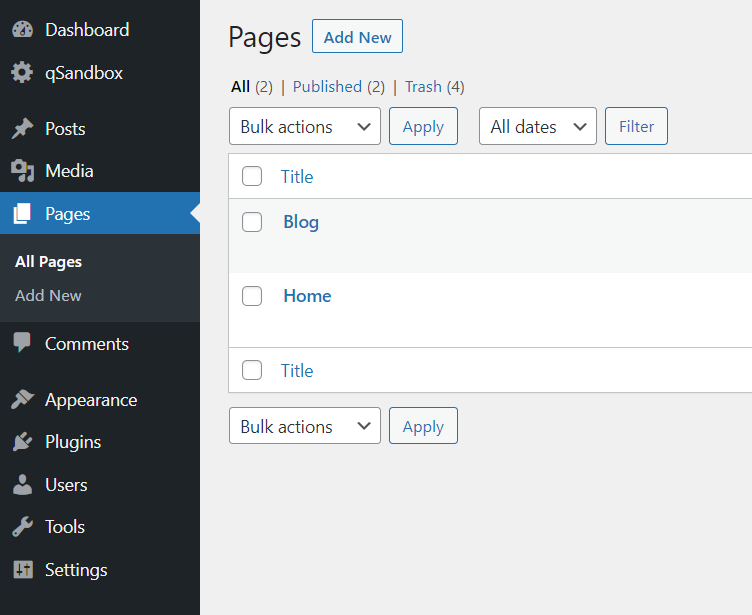View the Trash pages
Viewport: 752px width, 615px height.
[423, 87]
